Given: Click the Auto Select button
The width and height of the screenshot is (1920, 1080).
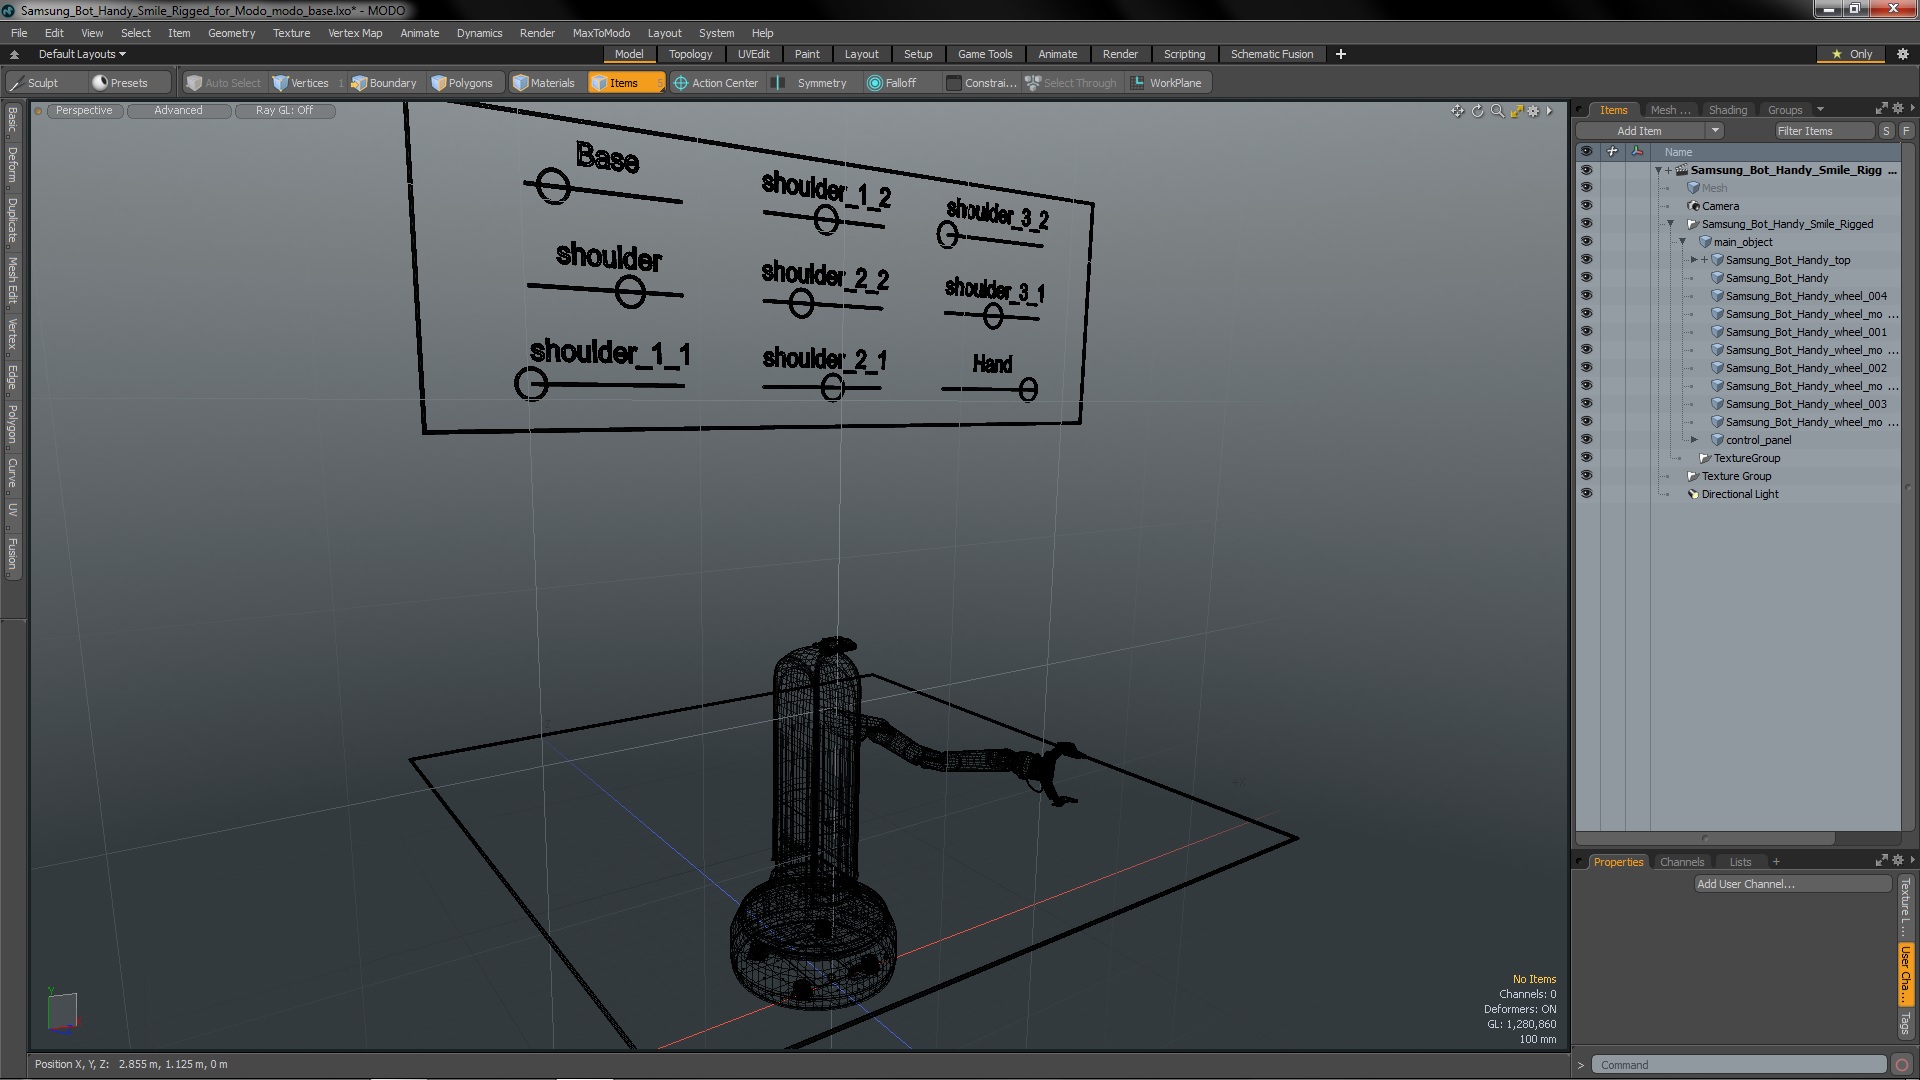Looking at the screenshot, I should [223, 83].
